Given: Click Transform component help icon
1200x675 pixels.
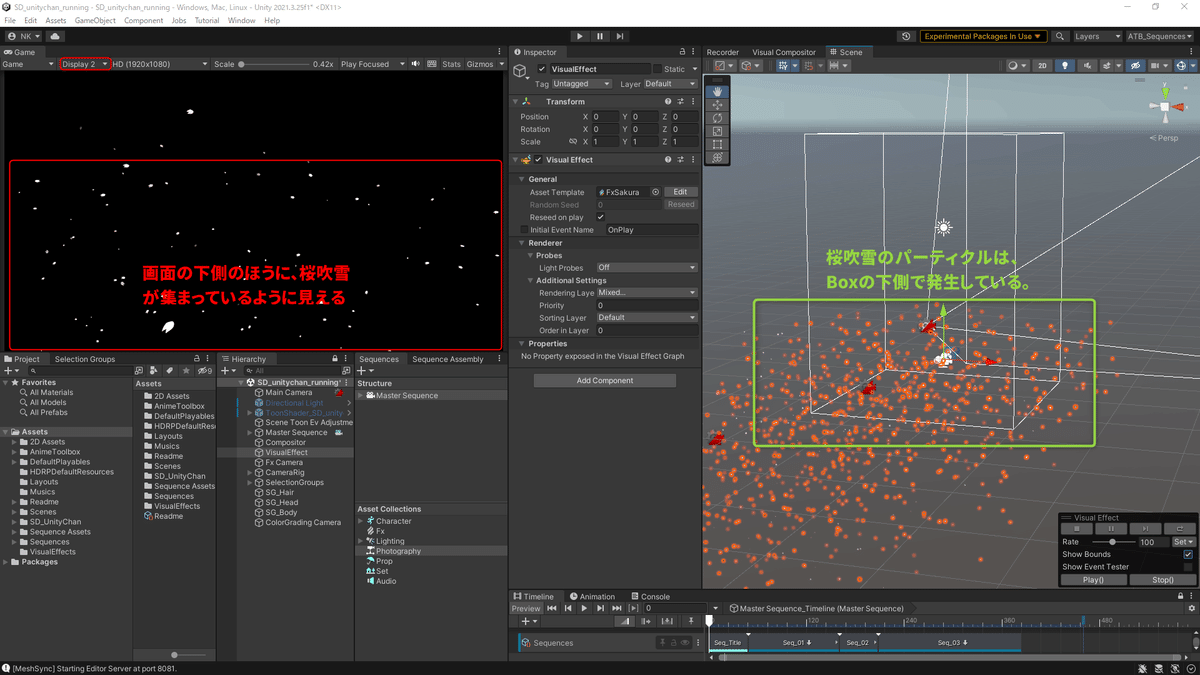Looking at the screenshot, I should (668, 101).
